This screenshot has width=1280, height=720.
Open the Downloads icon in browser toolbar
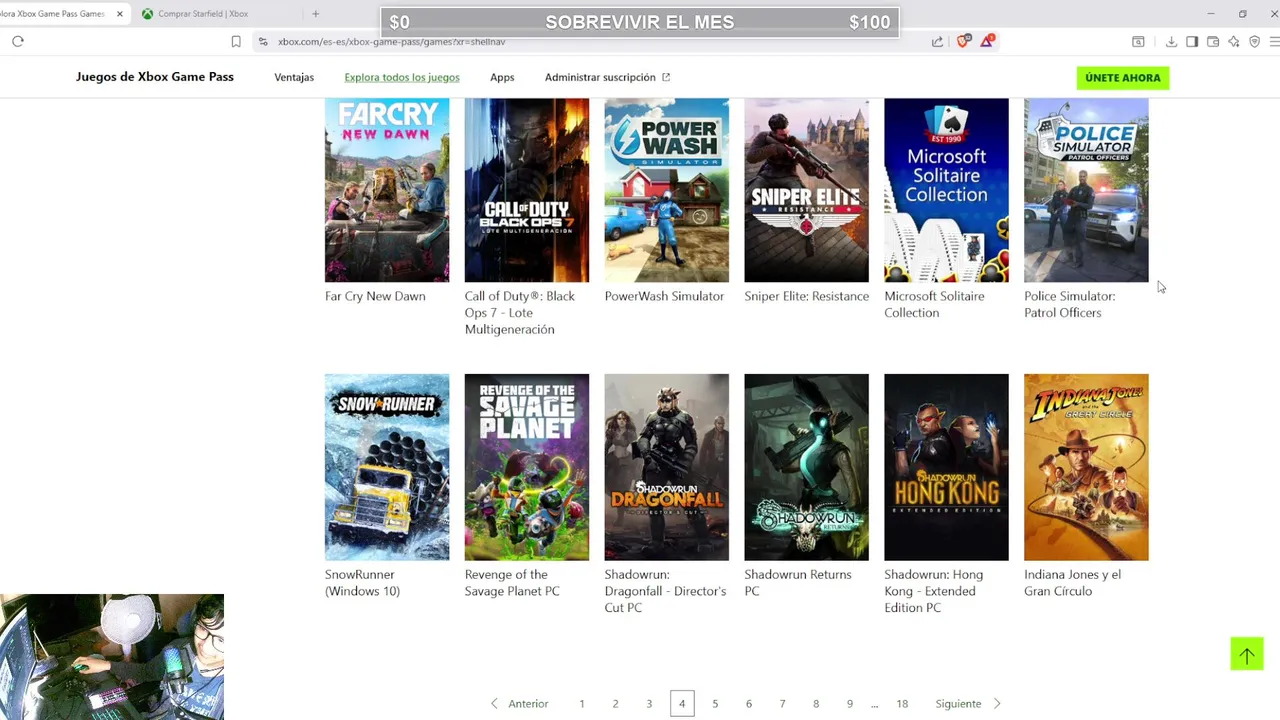coord(1171,41)
